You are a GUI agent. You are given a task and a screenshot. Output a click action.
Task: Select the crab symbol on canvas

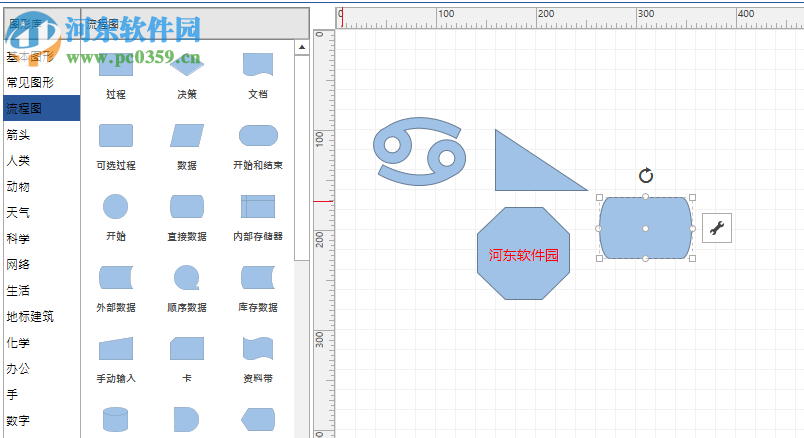coord(419,151)
